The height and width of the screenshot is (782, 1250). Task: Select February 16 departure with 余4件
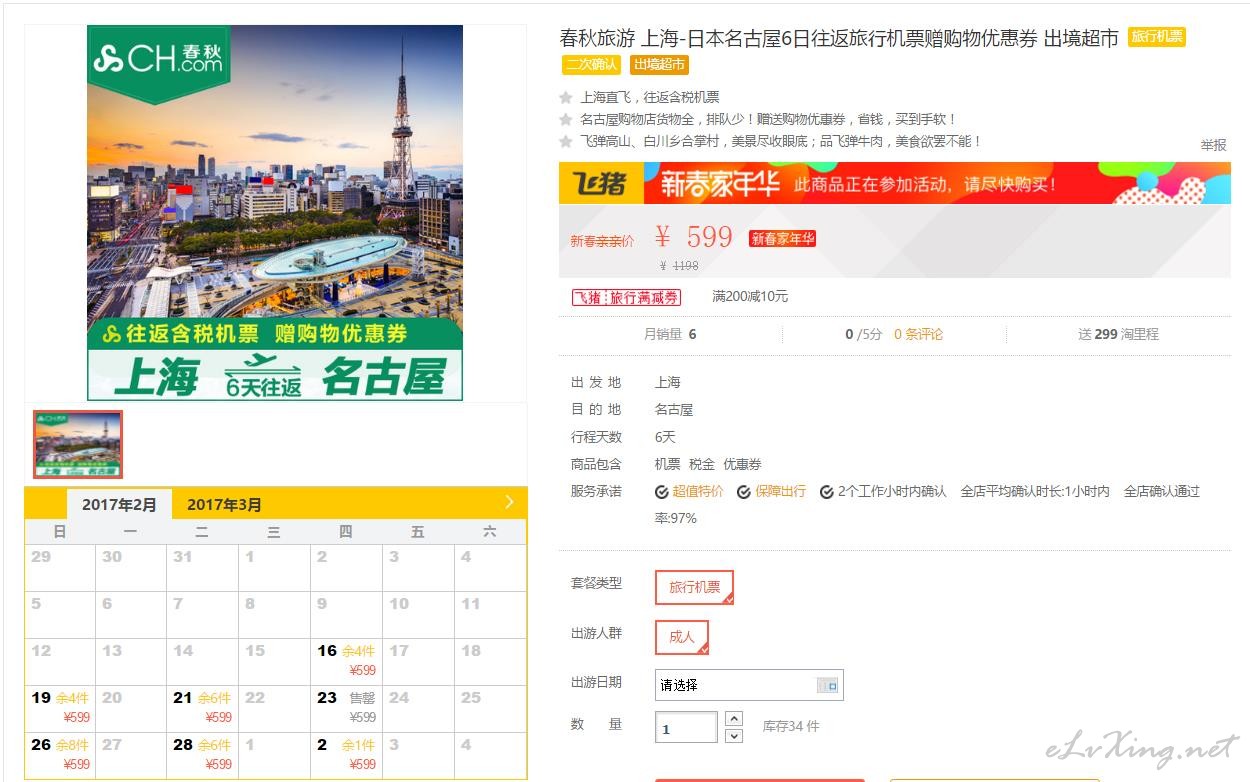346,660
